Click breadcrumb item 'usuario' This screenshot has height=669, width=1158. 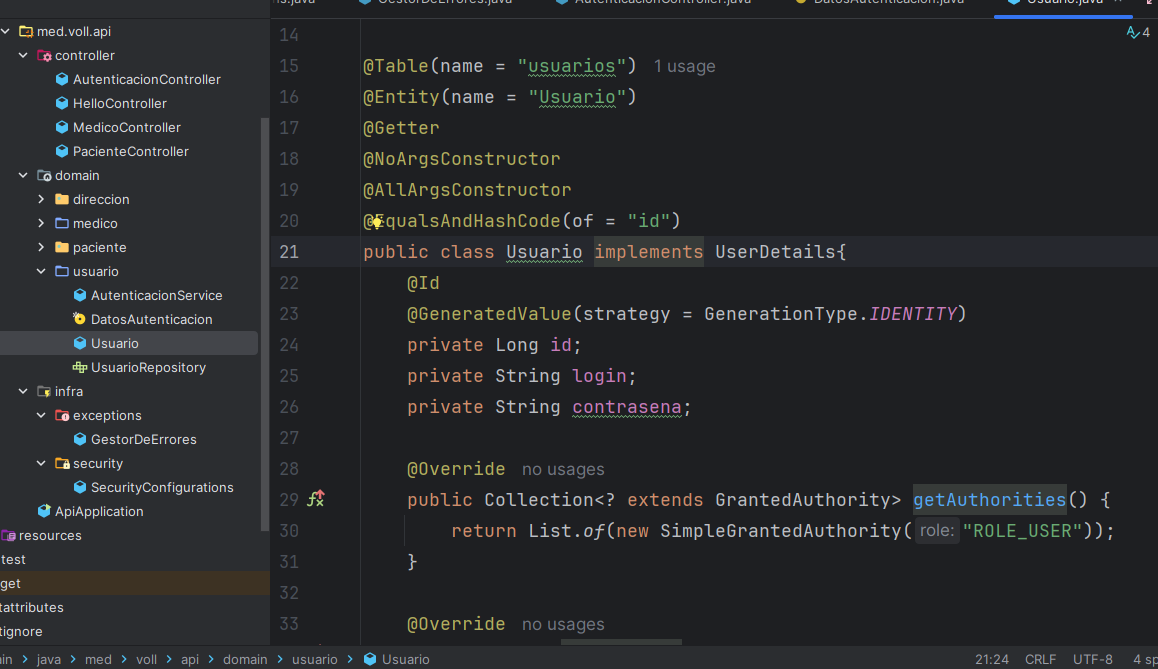coord(315,659)
